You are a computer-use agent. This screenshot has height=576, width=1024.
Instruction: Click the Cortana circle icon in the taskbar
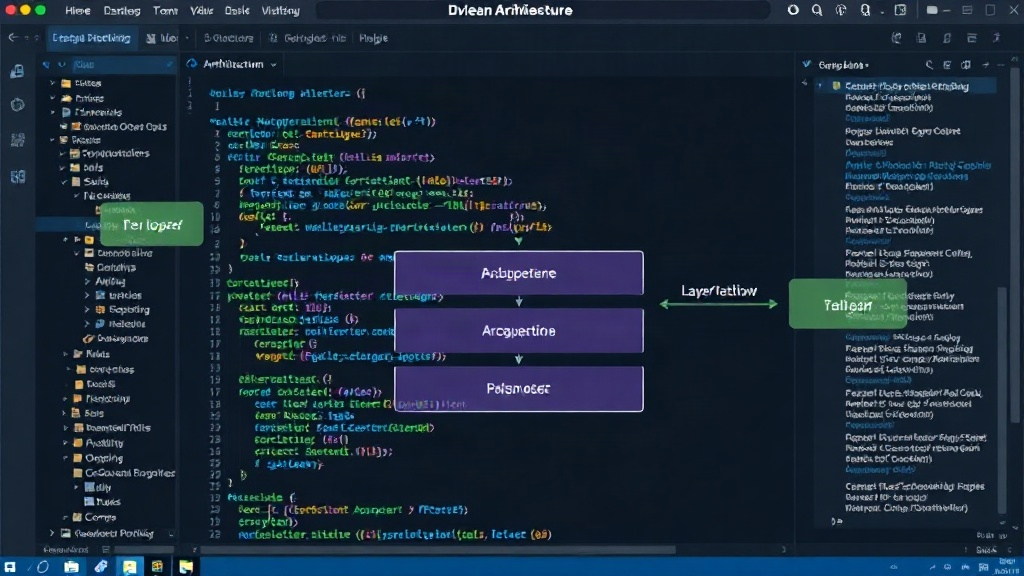(42, 567)
